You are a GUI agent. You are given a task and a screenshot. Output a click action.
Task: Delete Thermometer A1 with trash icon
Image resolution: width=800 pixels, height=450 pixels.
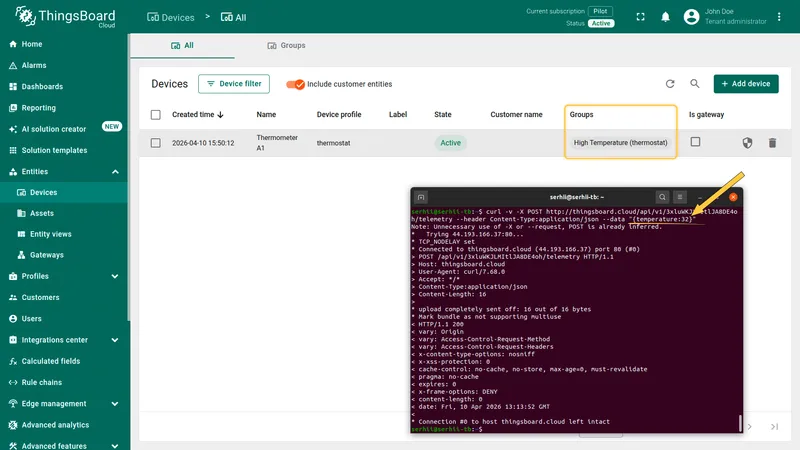click(772, 143)
